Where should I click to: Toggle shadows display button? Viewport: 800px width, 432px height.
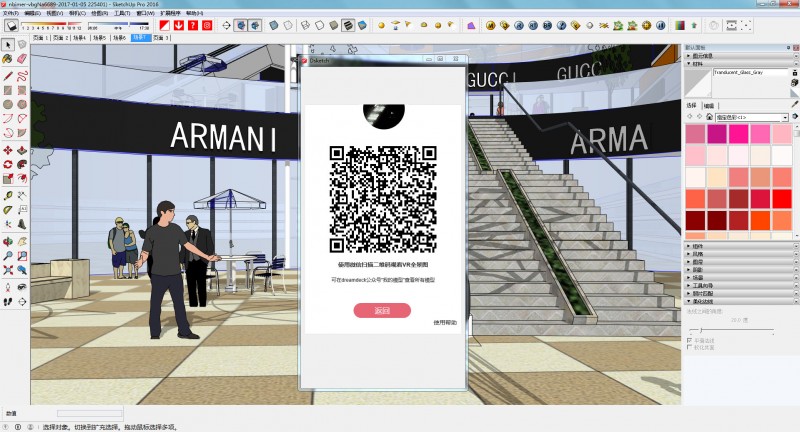tap(12, 25)
